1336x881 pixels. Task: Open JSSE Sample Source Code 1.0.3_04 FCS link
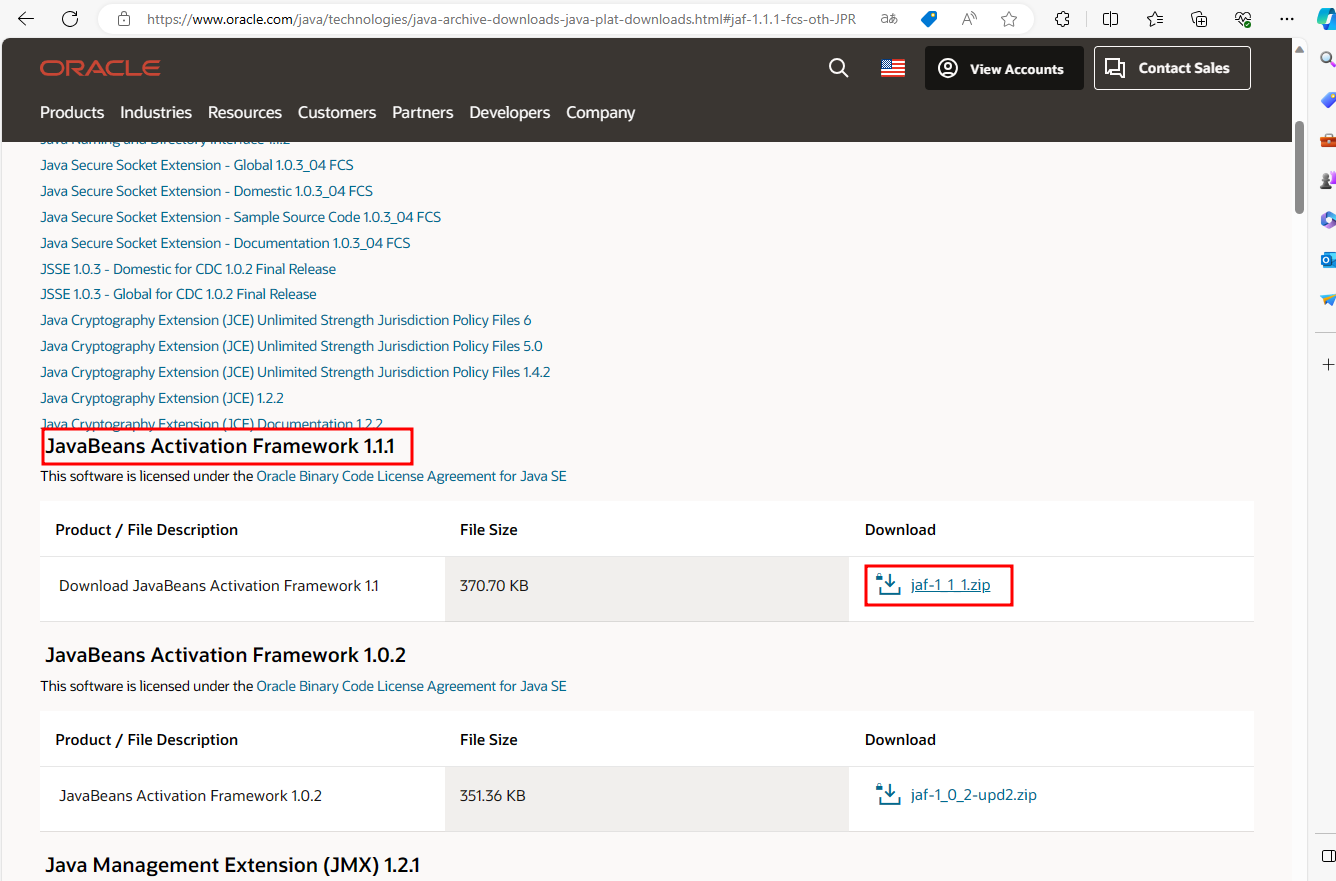(x=241, y=217)
